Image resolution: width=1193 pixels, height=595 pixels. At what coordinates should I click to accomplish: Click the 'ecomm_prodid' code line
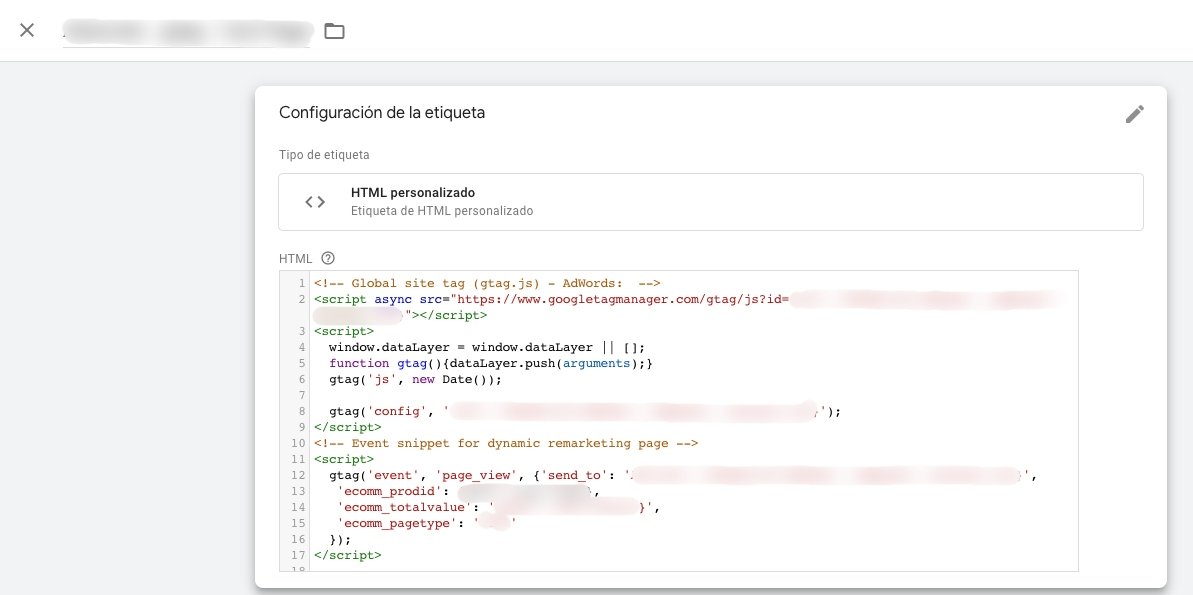pos(468,491)
